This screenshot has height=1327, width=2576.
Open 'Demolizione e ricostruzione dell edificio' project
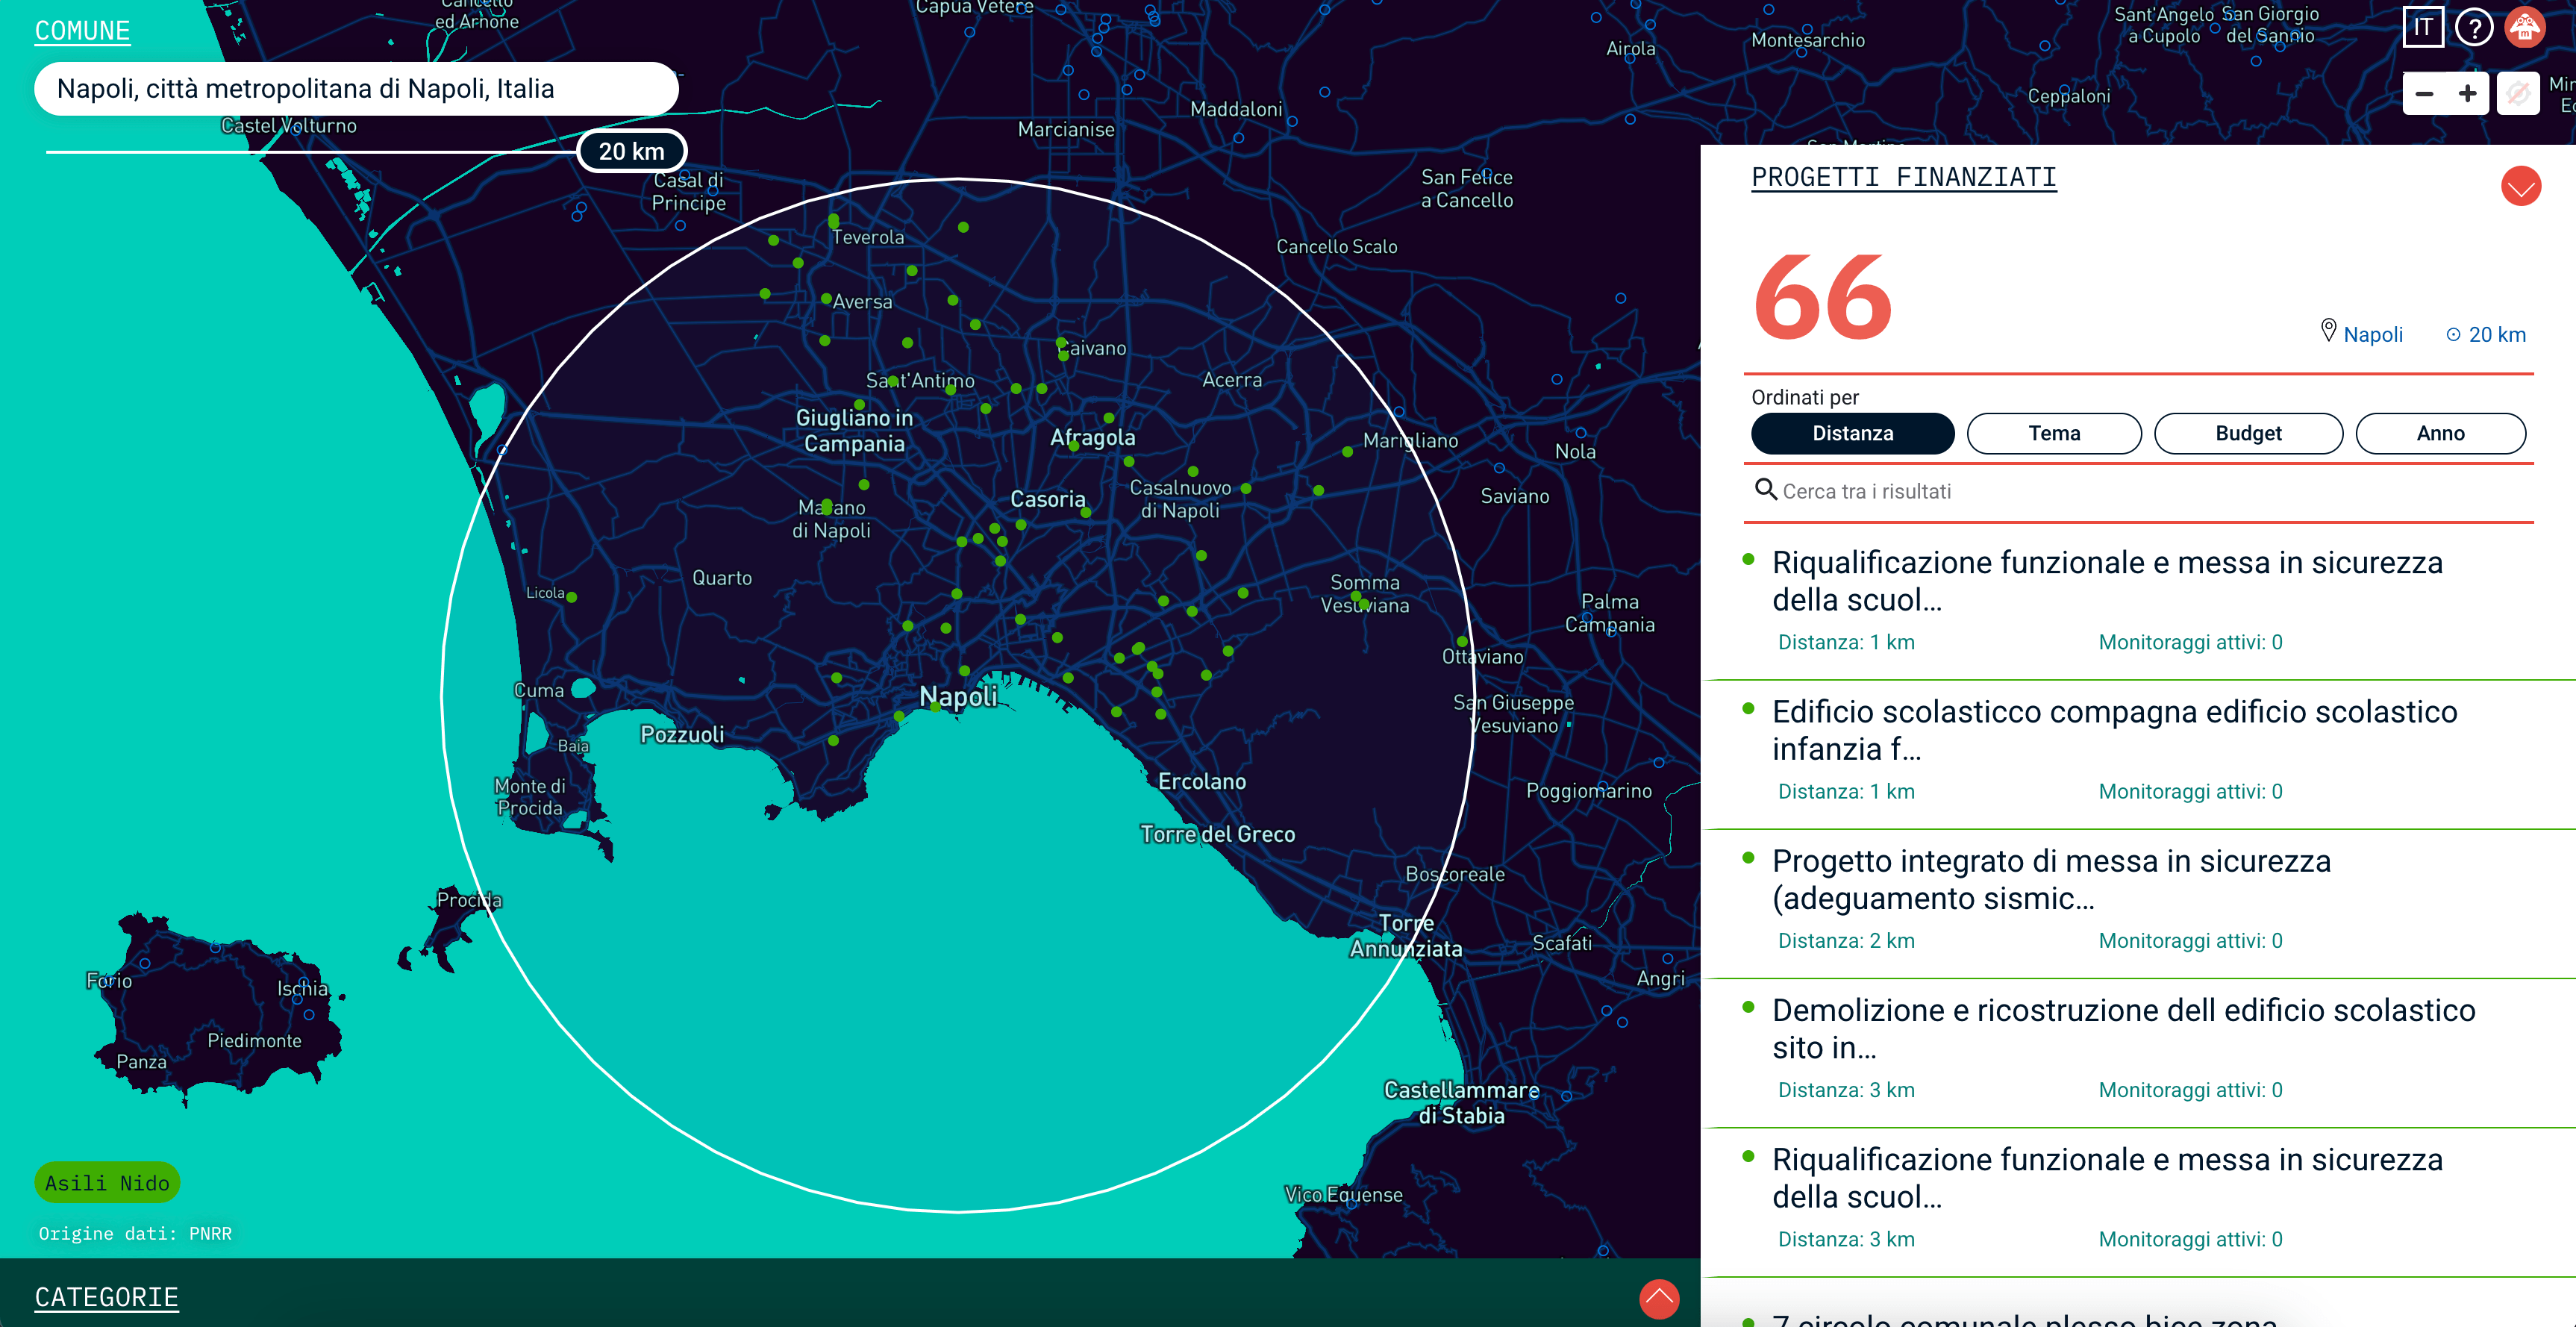tap(2123, 1028)
